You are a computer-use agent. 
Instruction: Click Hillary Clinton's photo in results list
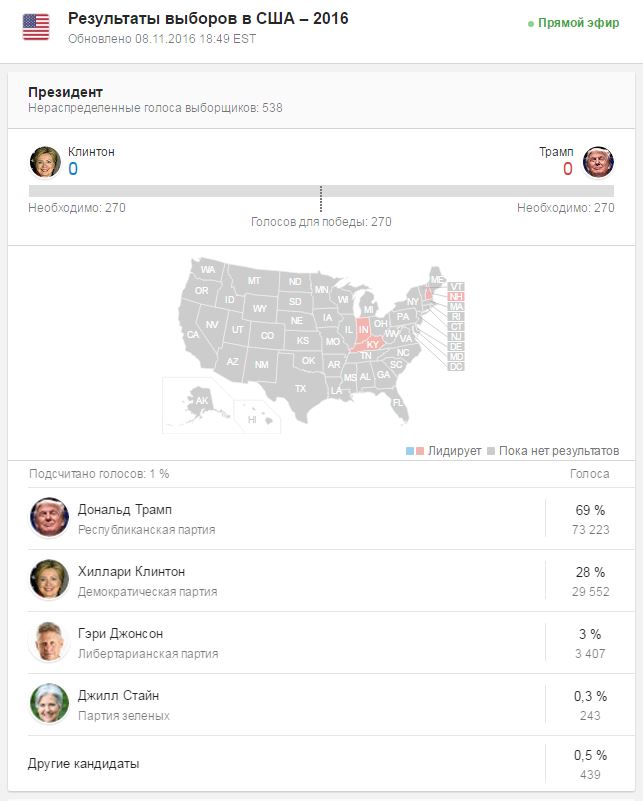(x=49, y=580)
